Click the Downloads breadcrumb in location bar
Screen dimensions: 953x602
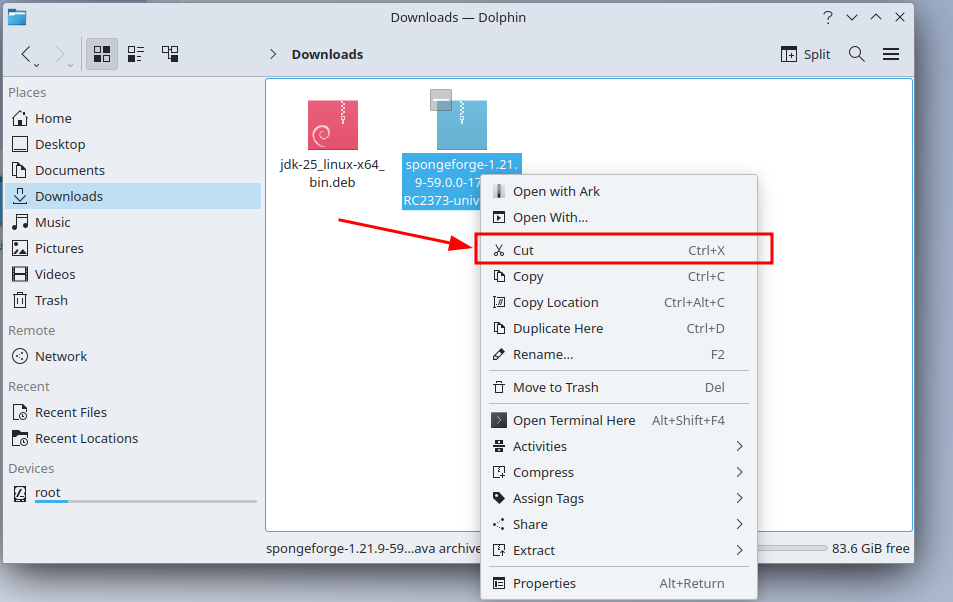tap(327, 54)
